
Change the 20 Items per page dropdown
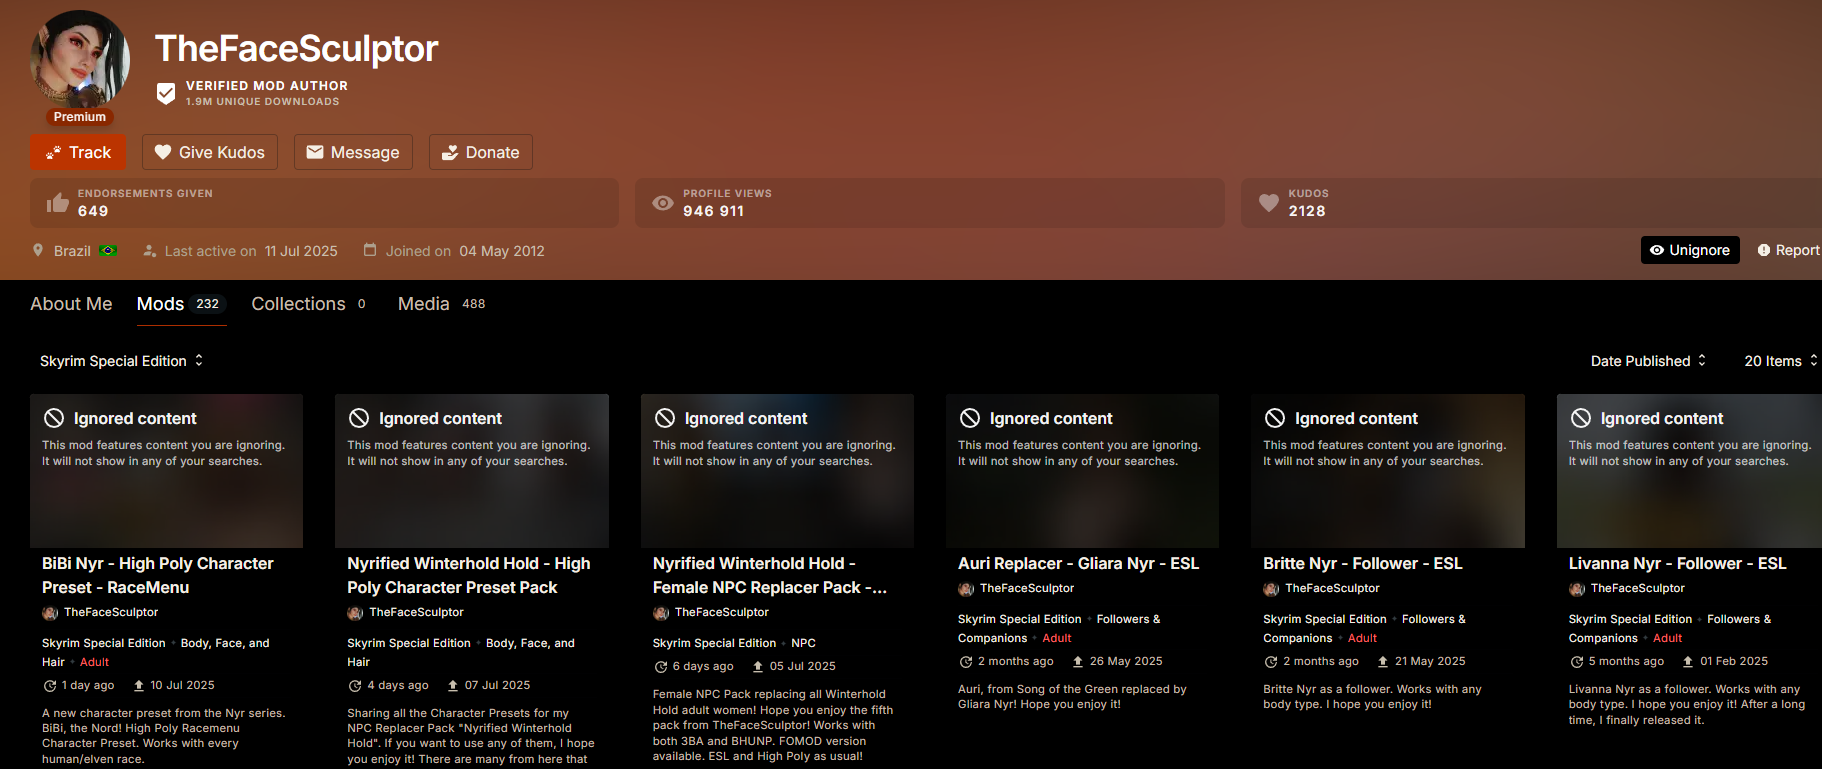click(x=1780, y=361)
